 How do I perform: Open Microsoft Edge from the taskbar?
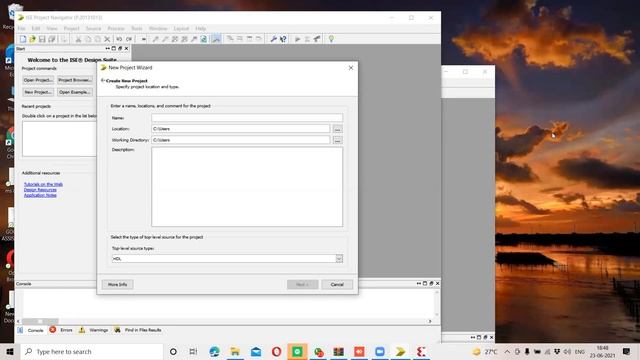(x=214, y=351)
